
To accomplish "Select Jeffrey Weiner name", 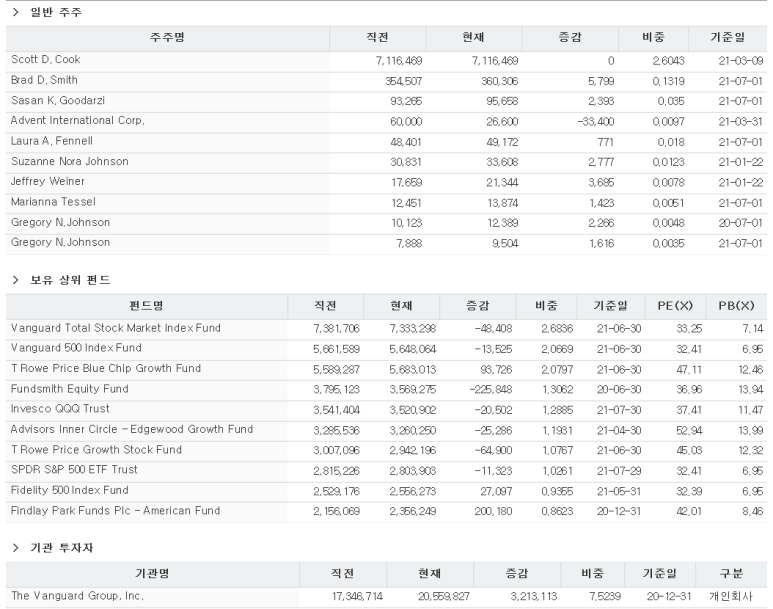I will (x=48, y=181).
